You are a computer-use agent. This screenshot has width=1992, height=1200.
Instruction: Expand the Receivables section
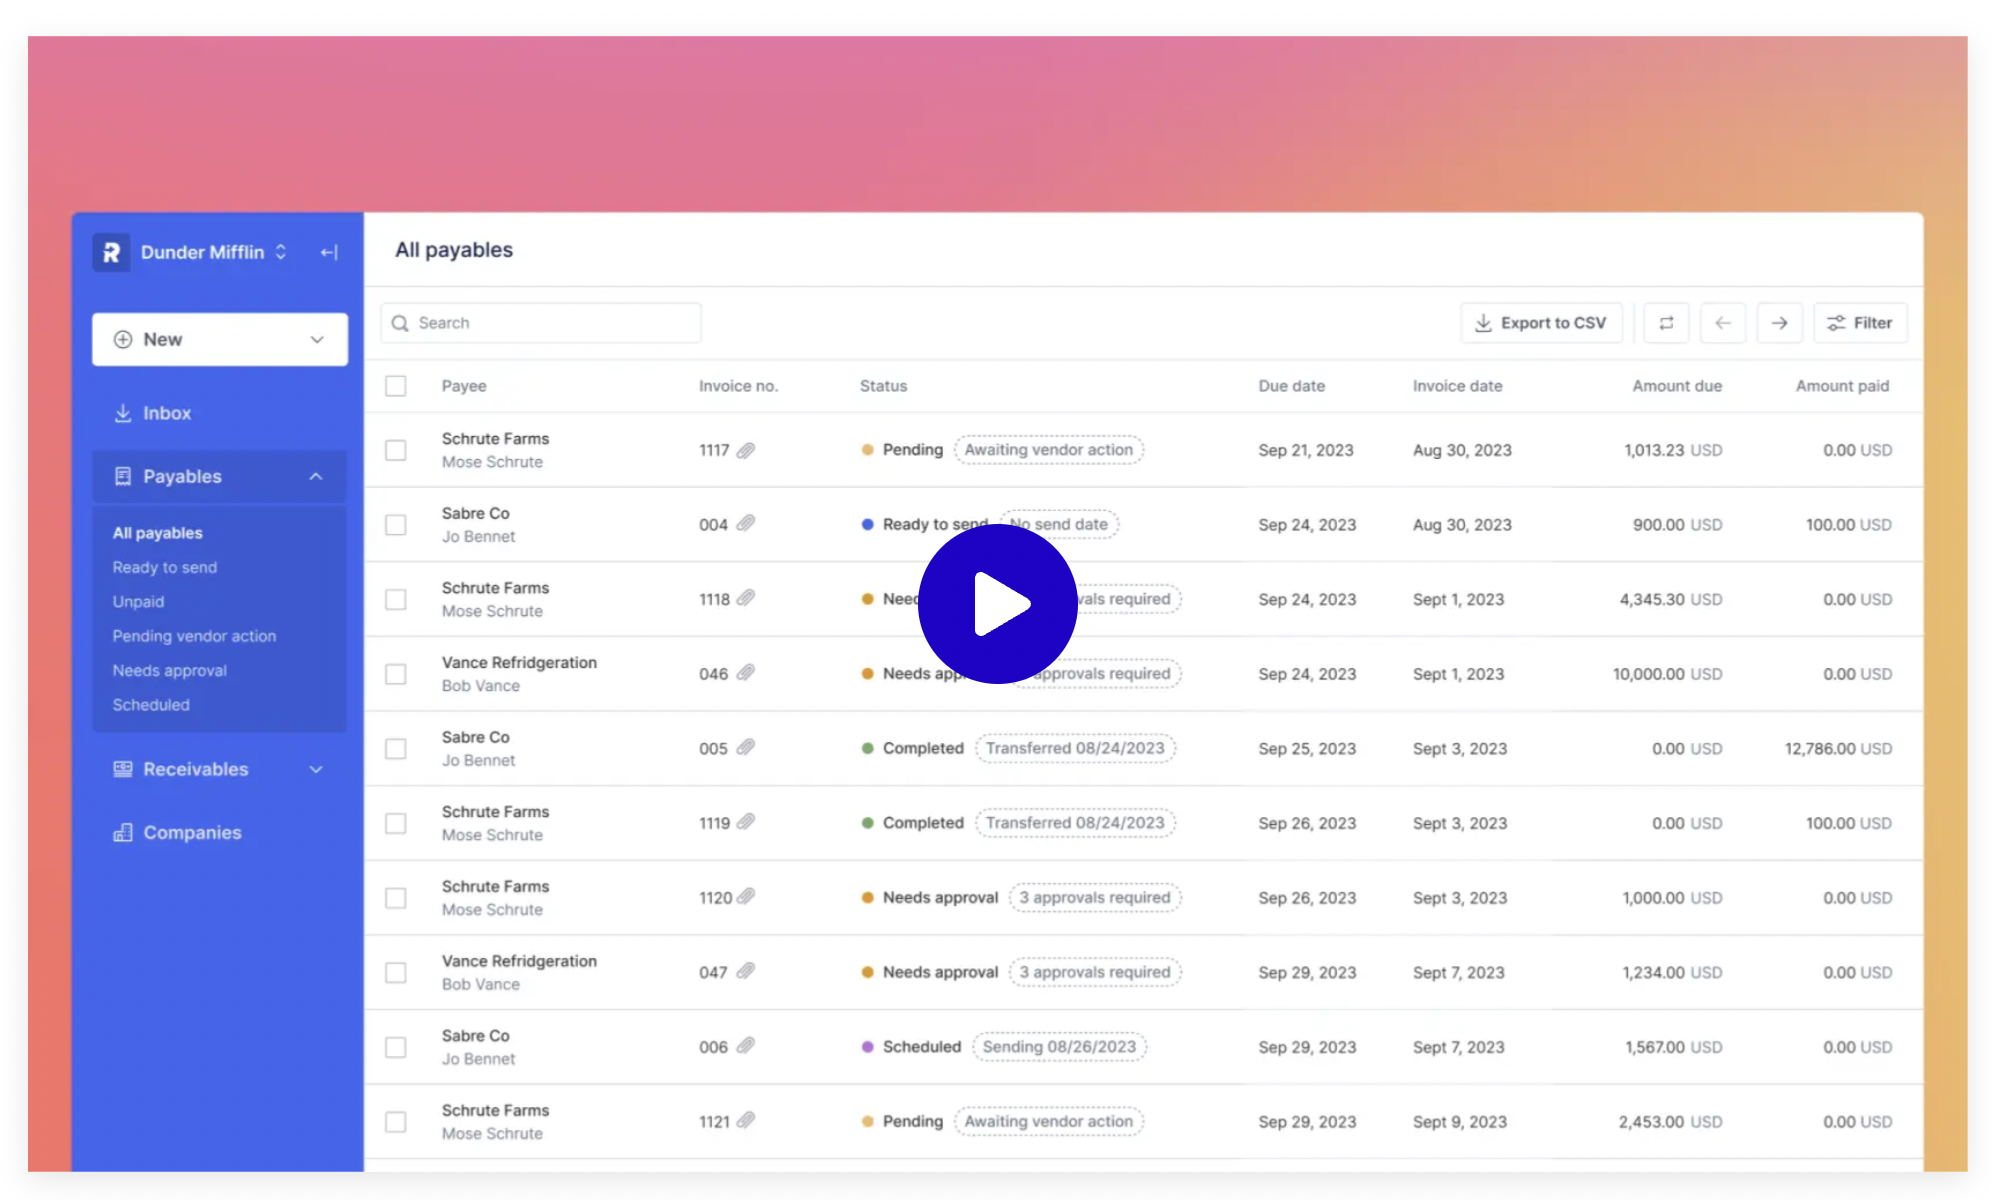tap(316, 769)
